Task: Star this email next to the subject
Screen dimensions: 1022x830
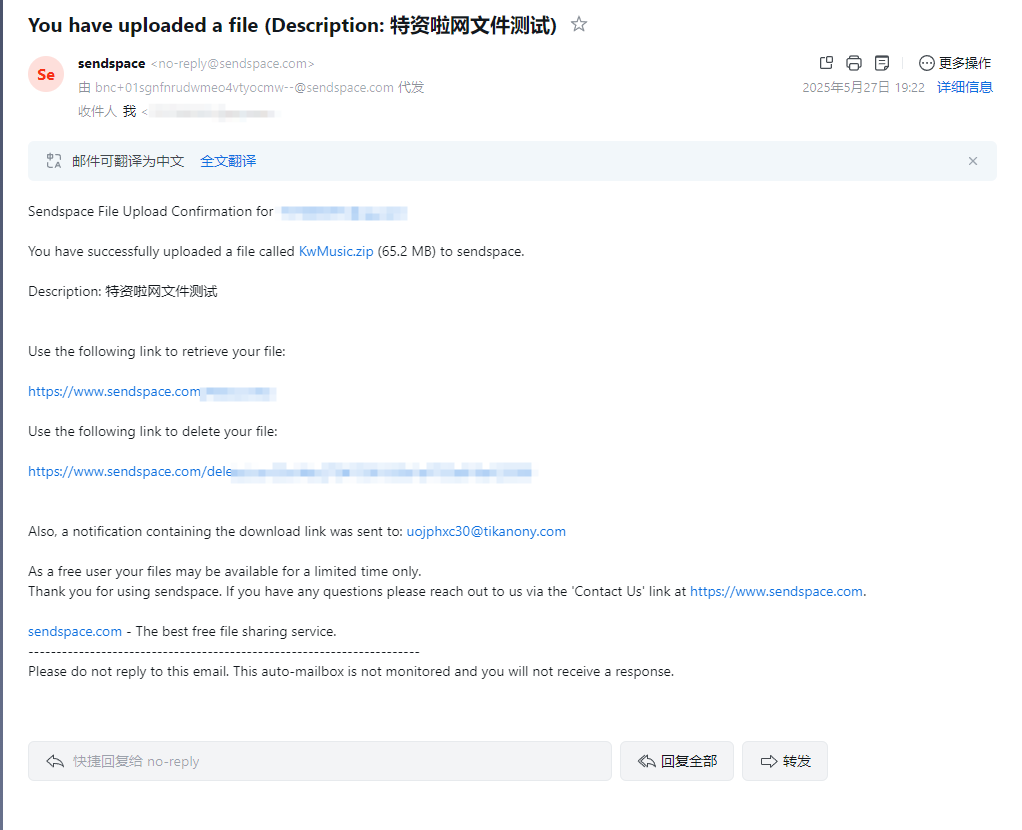Action: 579,25
